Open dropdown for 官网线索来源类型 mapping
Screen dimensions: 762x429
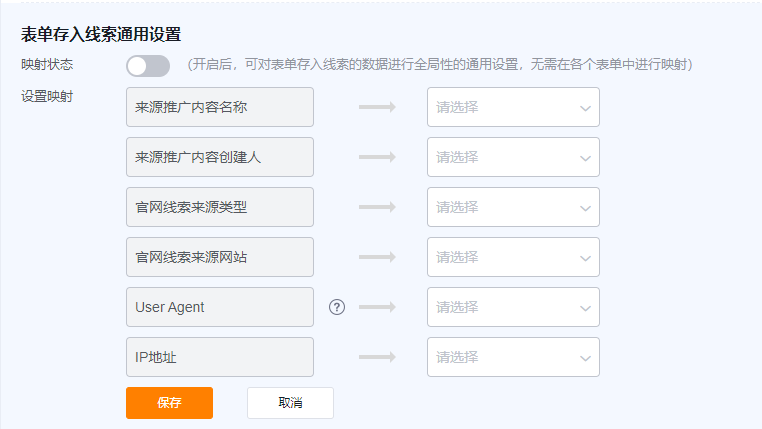513,207
